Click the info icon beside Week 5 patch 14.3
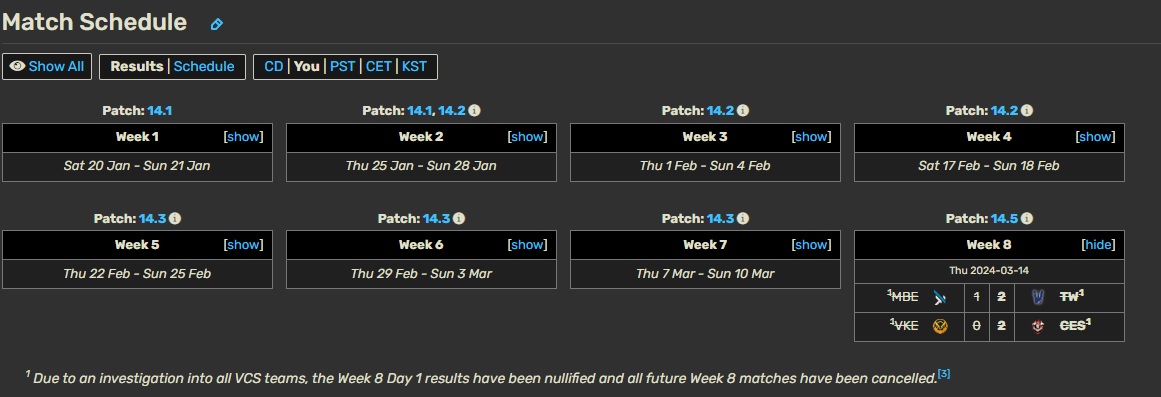 pyautogui.click(x=175, y=218)
